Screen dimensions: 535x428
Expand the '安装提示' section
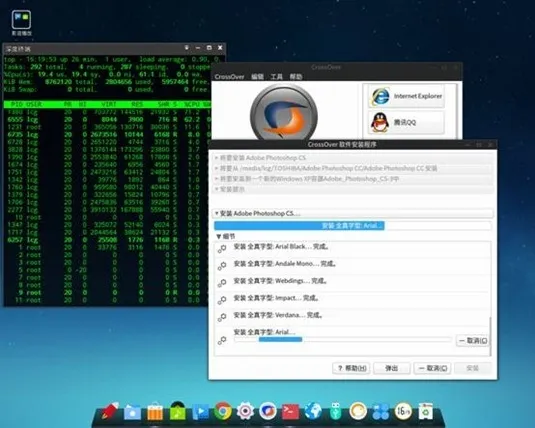353,189
